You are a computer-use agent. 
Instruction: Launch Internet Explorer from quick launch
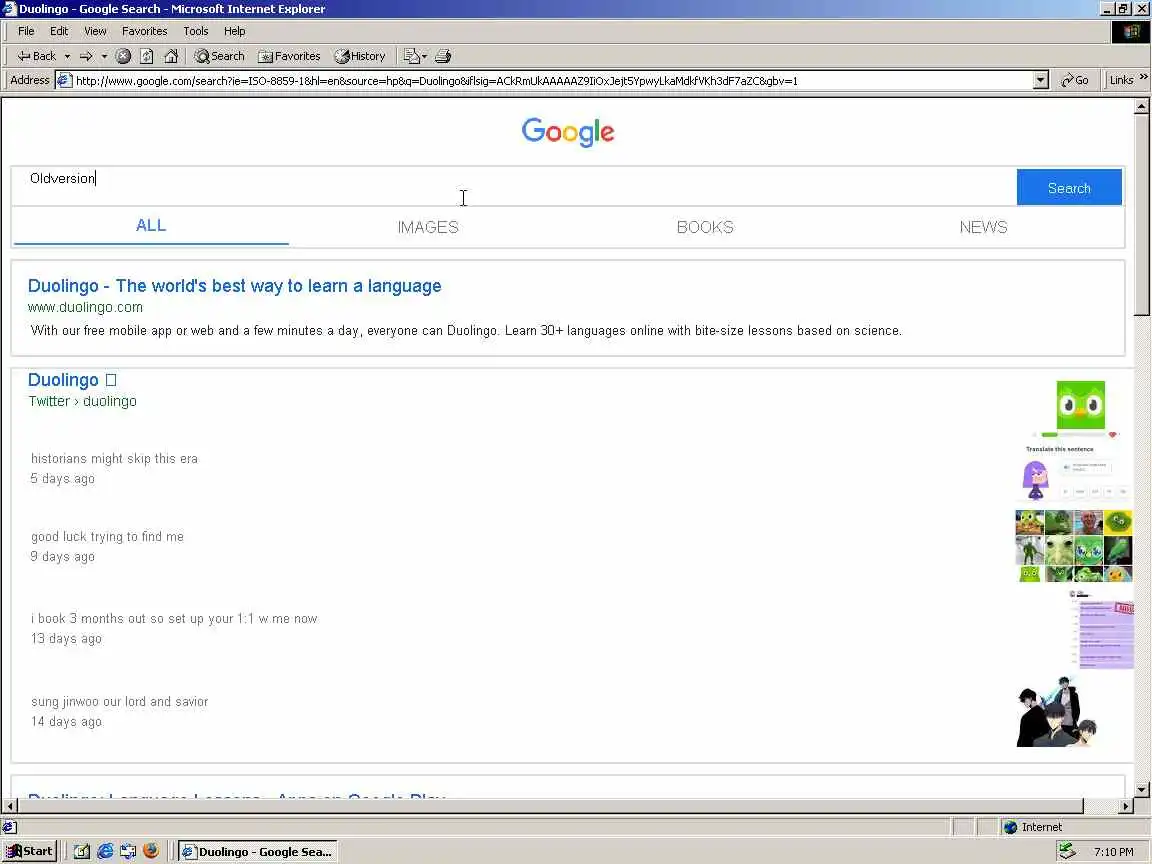(105, 852)
